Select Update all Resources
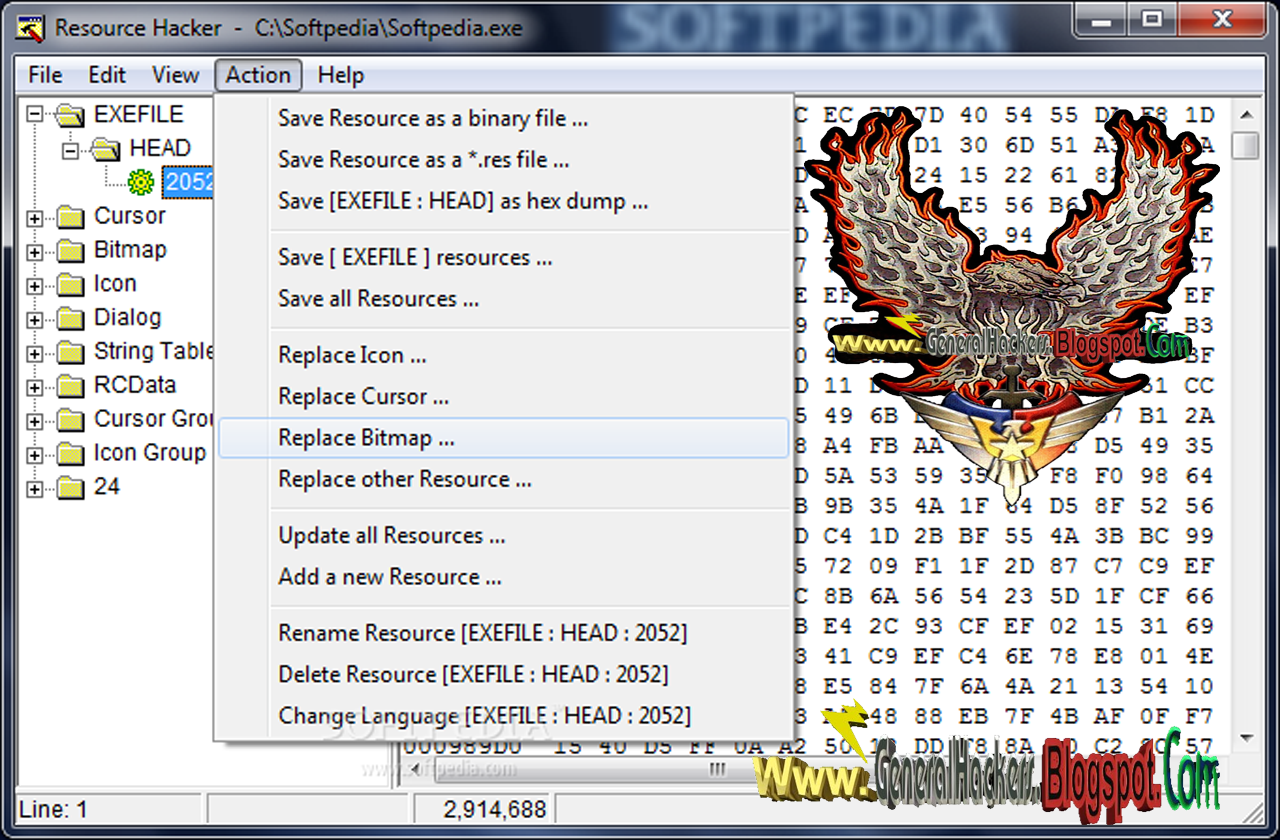Viewport: 1280px width, 840px height. click(504, 535)
